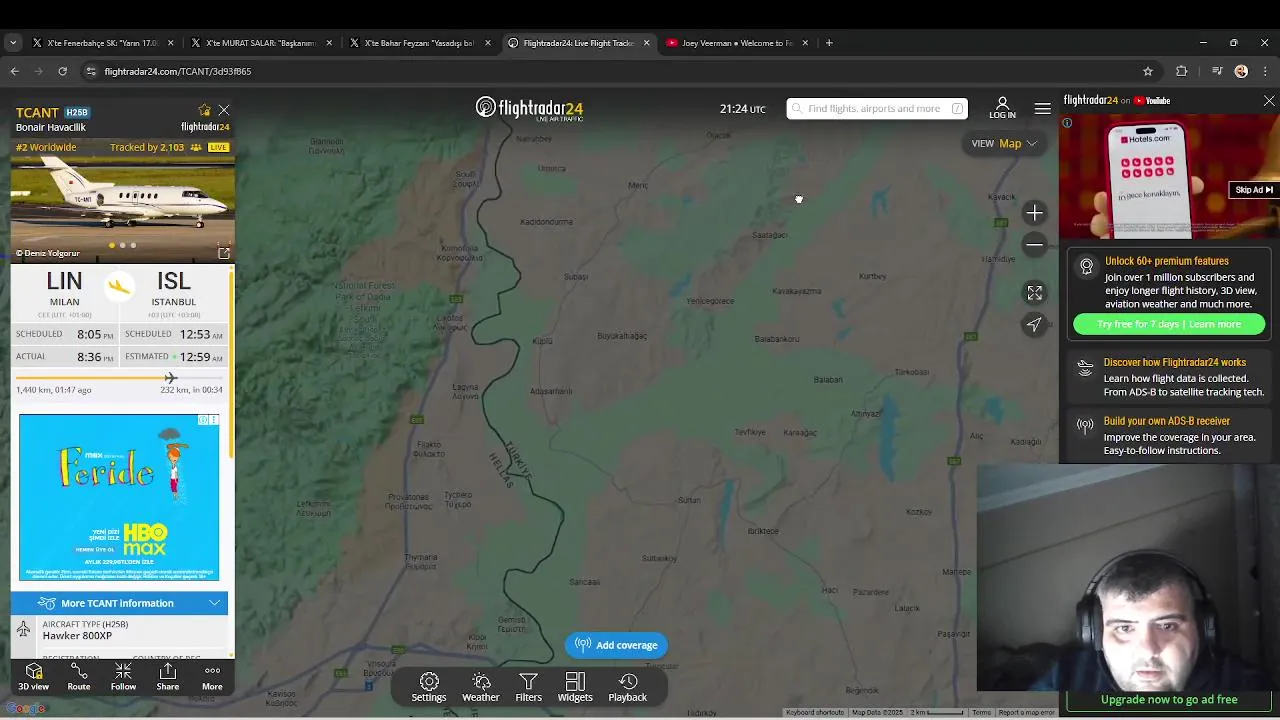Open the Widgets menu

coord(575,687)
